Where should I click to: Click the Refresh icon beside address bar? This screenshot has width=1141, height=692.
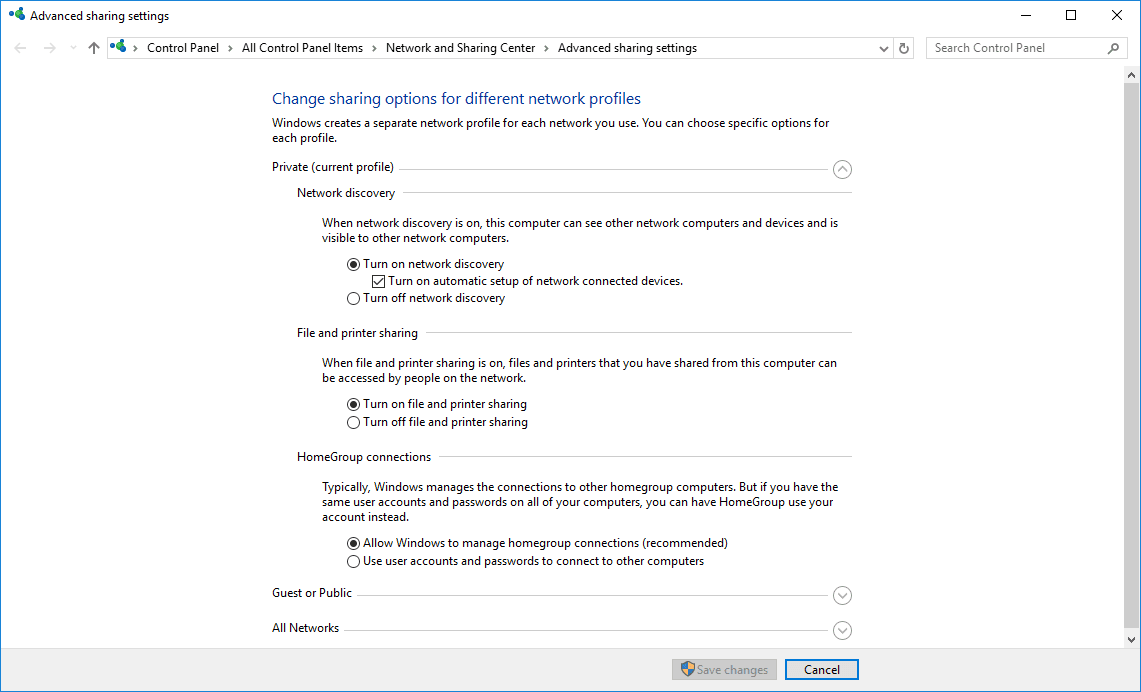click(904, 48)
